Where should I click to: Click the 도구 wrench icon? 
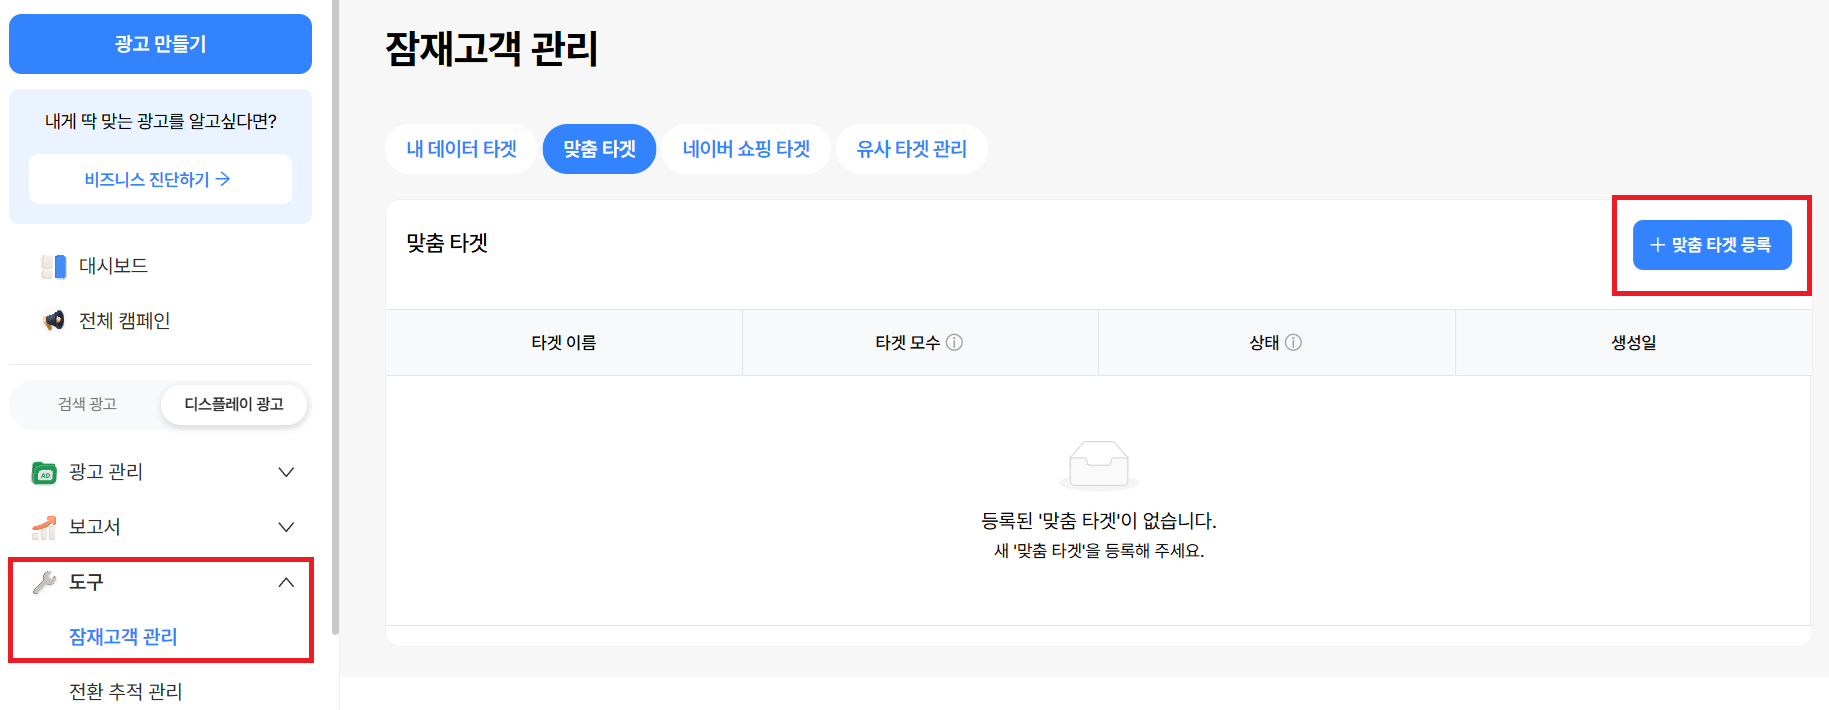(44, 582)
